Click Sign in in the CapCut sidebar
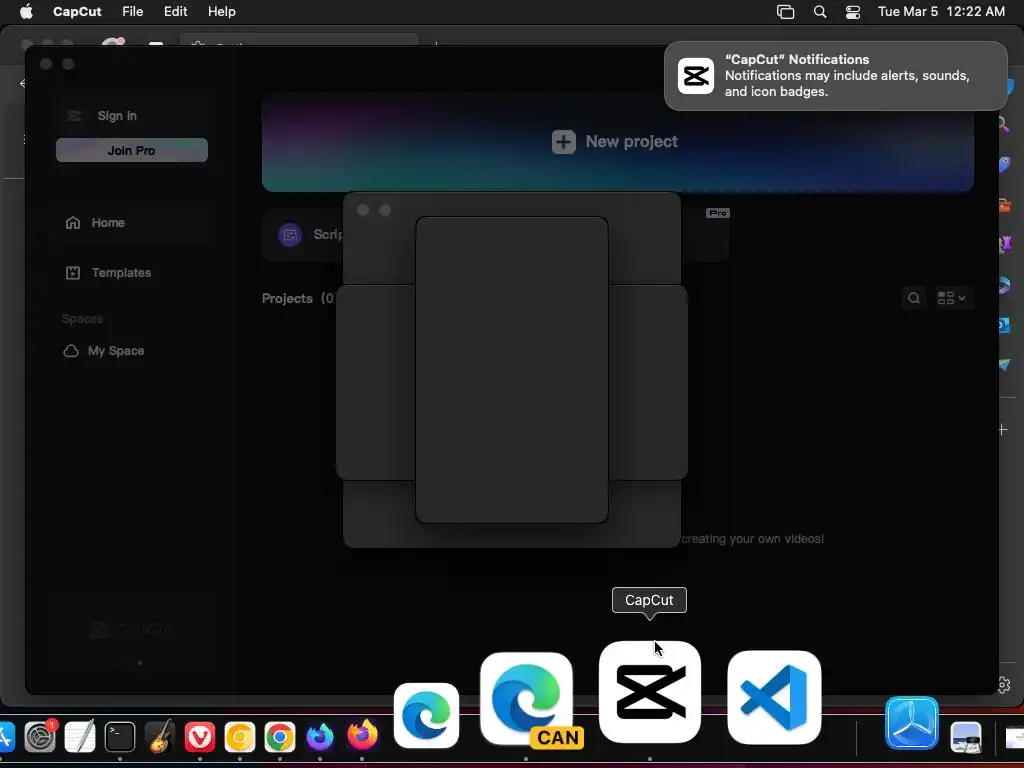 pyautogui.click(x=117, y=116)
